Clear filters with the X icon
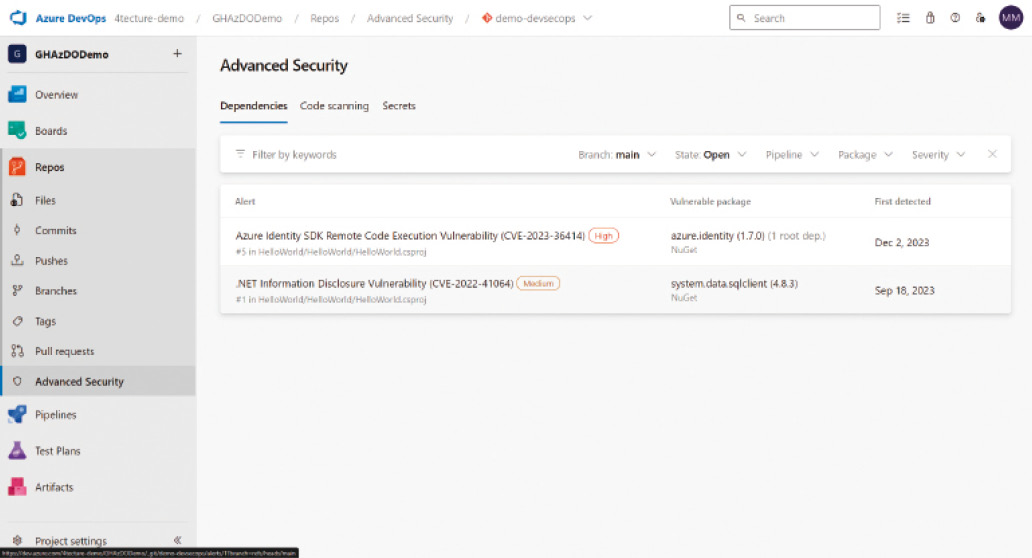Viewport: 1032px width, 558px height. pyautogui.click(x=993, y=154)
